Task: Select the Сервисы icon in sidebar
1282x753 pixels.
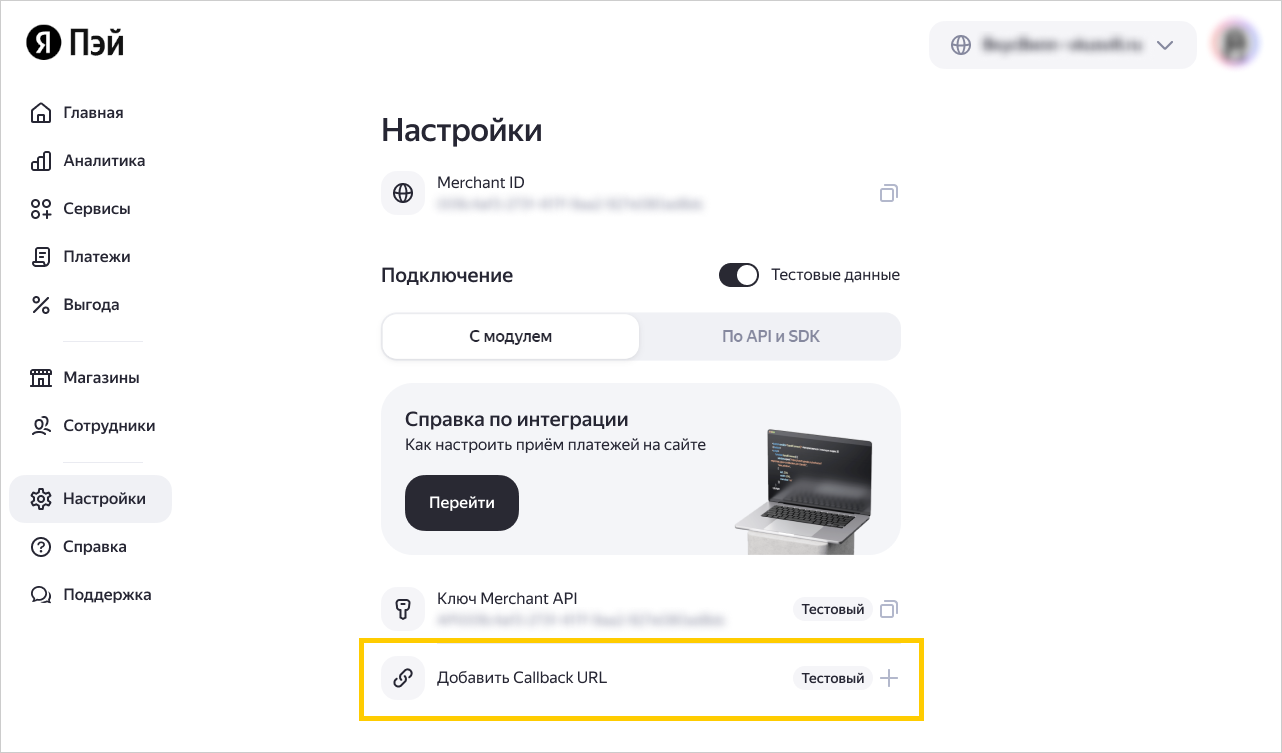Action: tap(41, 208)
